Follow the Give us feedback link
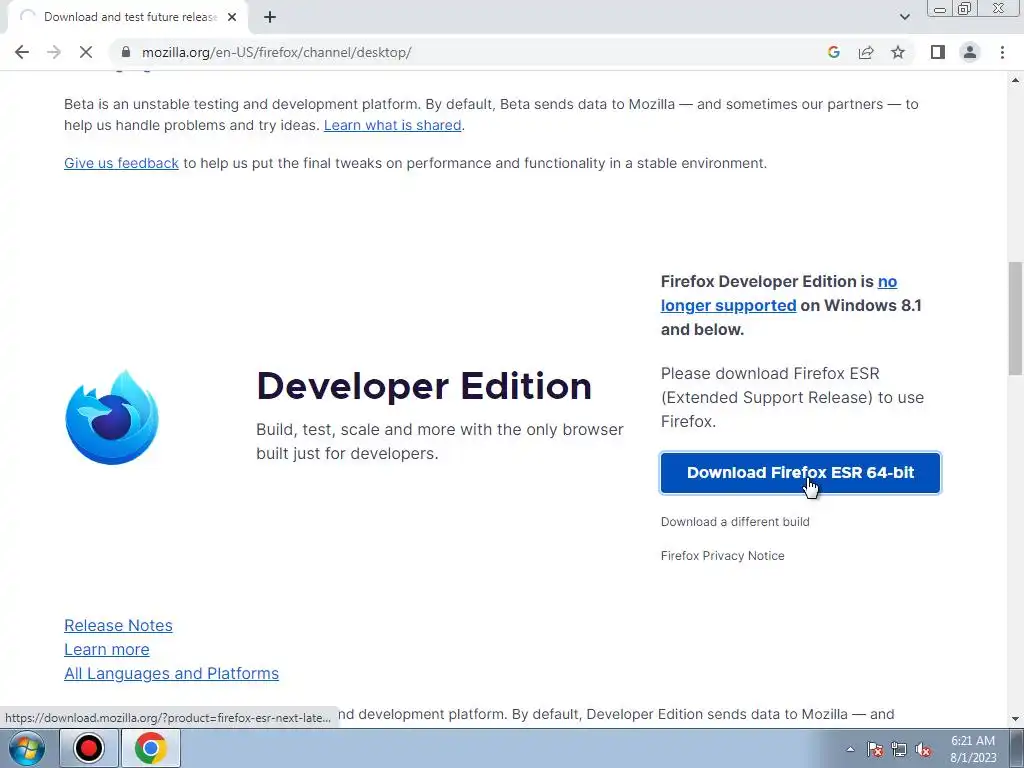The image size is (1024, 768). click(x=121, y=163)
